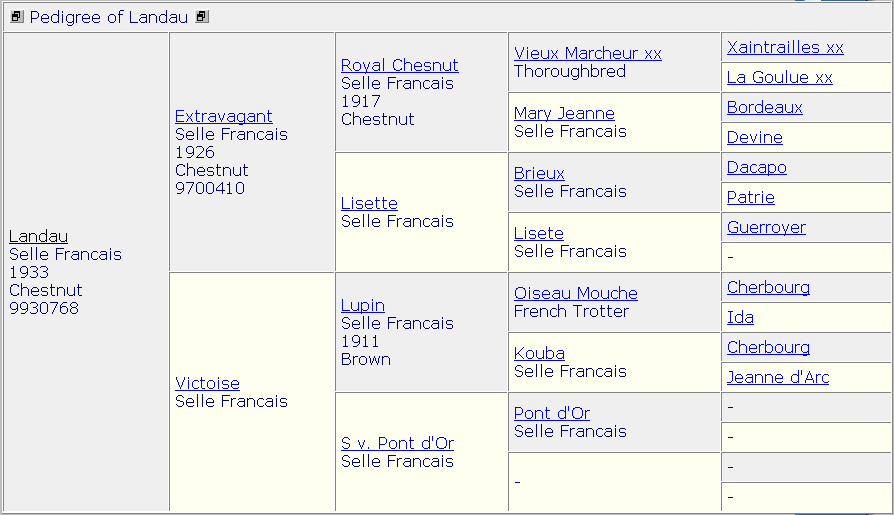Open the Dacapo link
This screenshot has height=515, width=894.
click(756, 167)
